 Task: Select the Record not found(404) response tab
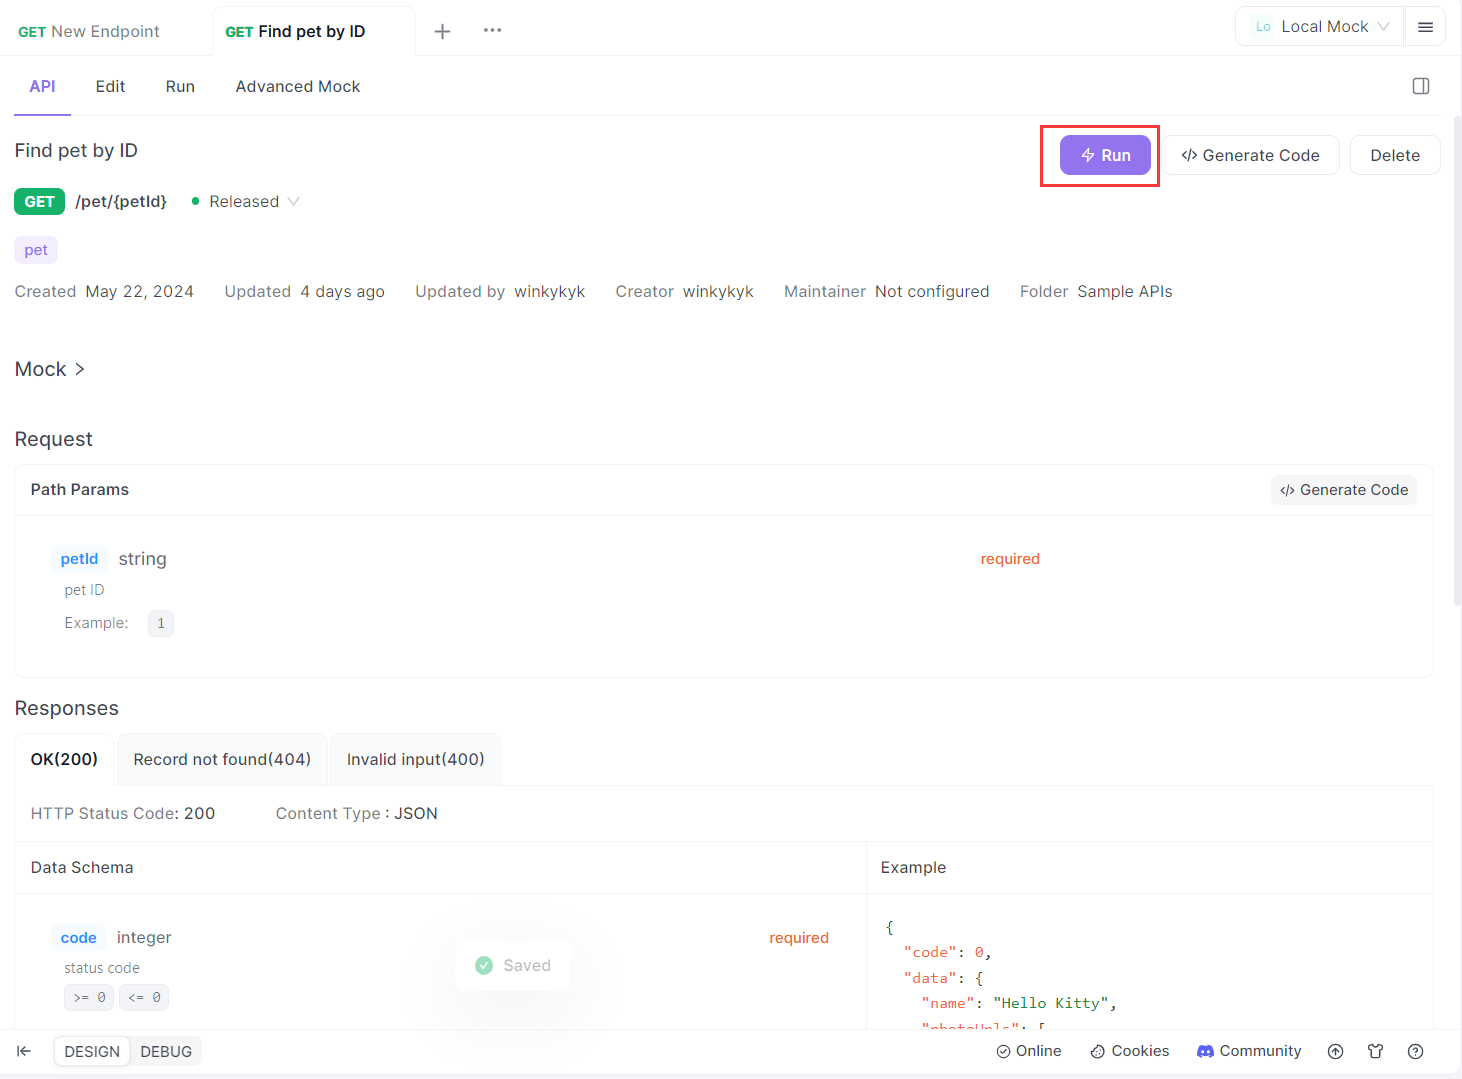click(x=222, y=759)
